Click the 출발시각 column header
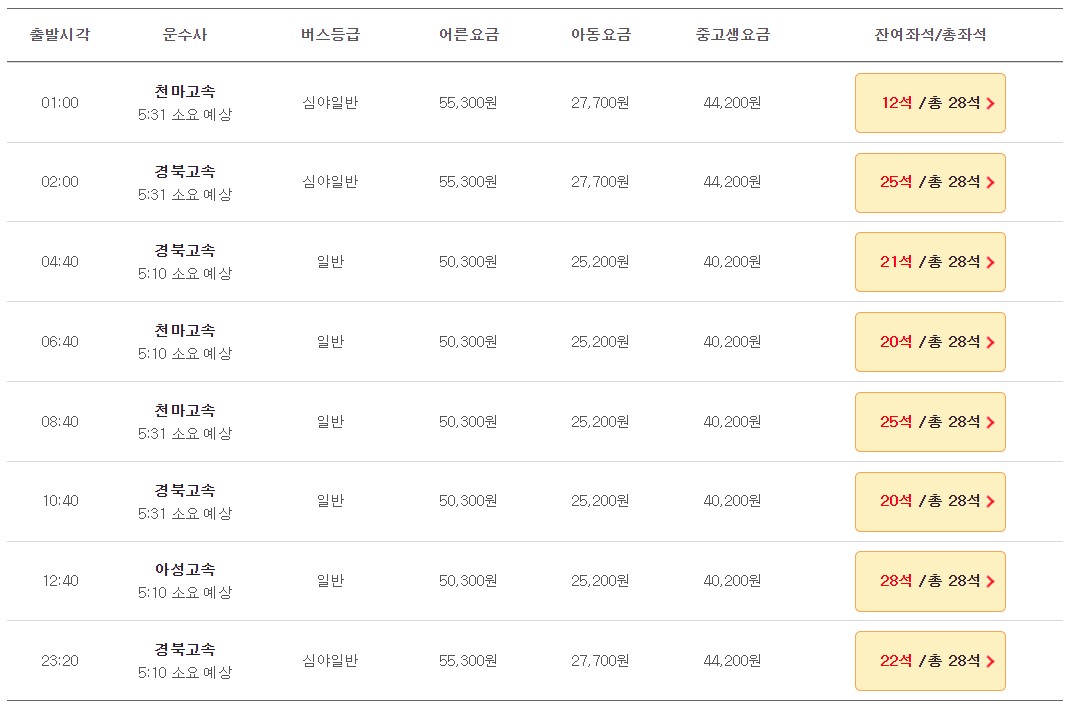 (x=59, y=35)
